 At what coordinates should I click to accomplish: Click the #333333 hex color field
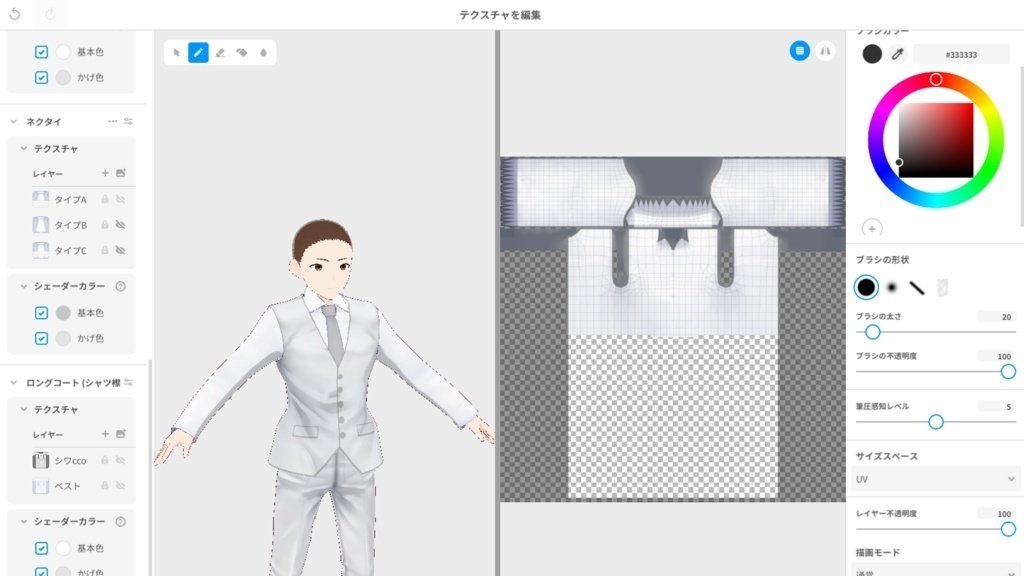(x=960, y=54)
